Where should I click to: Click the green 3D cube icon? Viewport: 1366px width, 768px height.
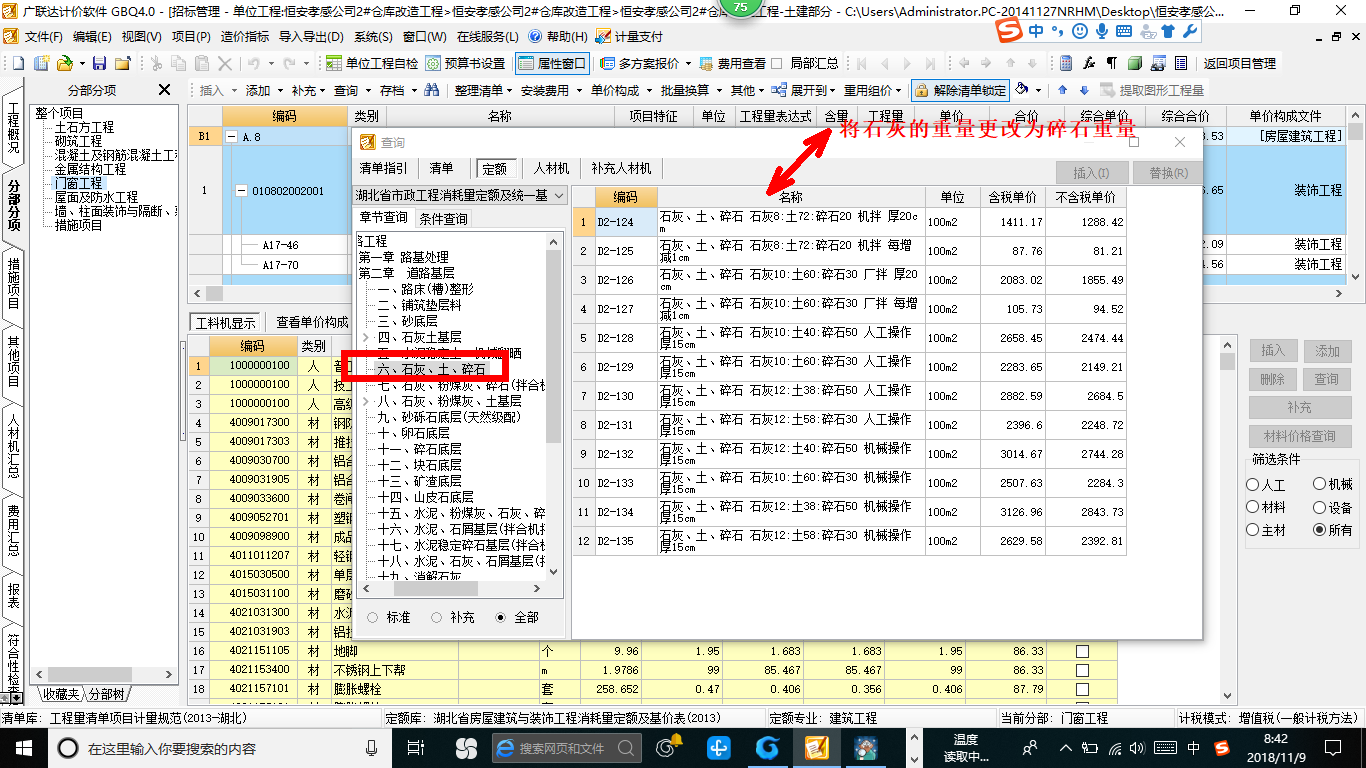click(x=1134, y=63)
